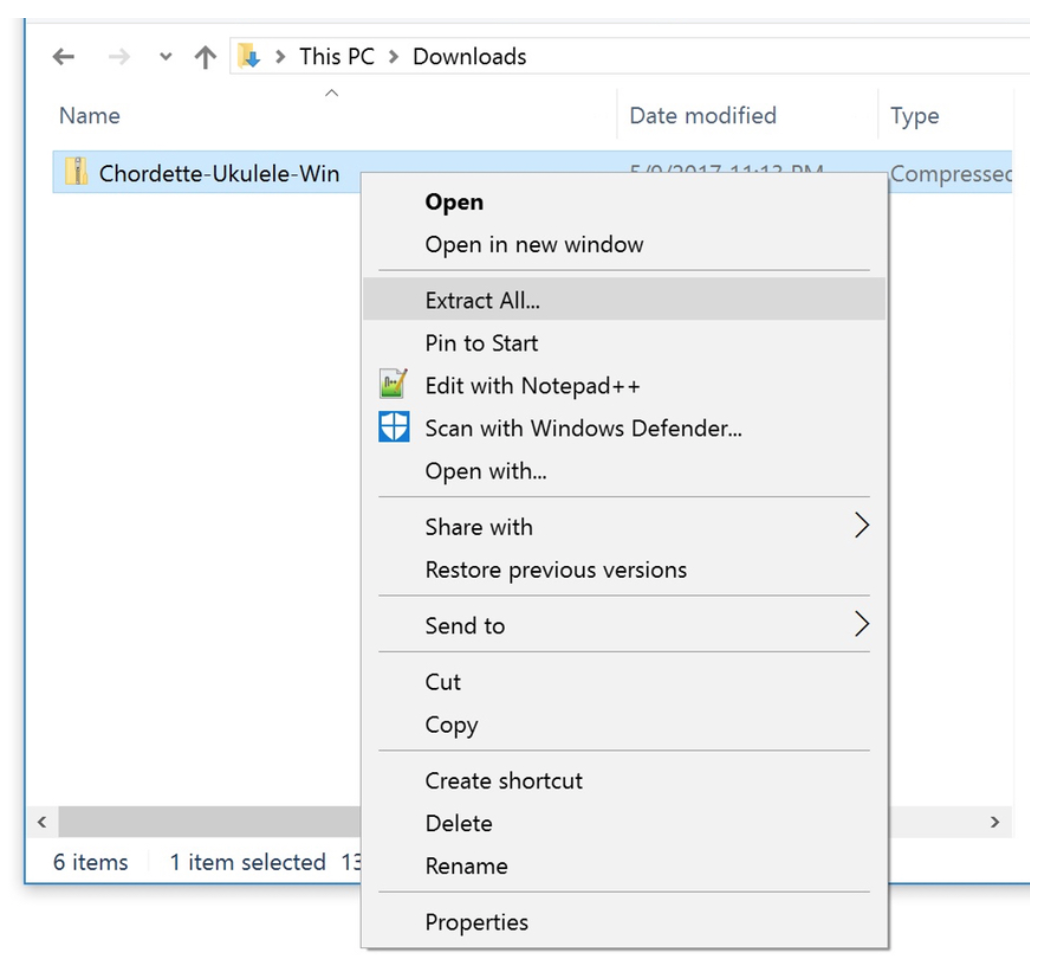Click the Back navigation arrow
The image size is (1062, 980).
(x=64, y=57)
